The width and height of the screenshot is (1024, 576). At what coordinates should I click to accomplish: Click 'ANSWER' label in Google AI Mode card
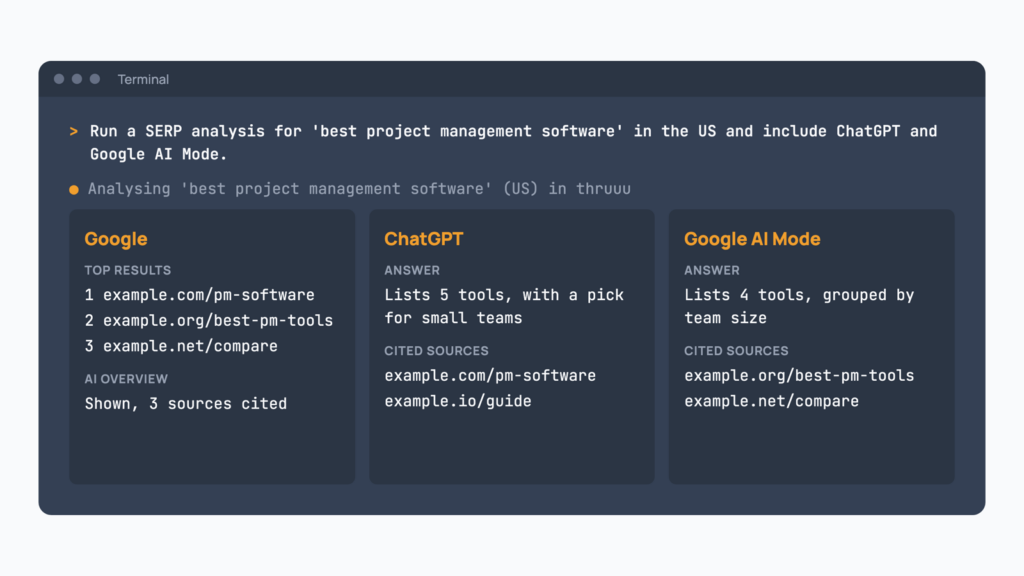point(712,270)
